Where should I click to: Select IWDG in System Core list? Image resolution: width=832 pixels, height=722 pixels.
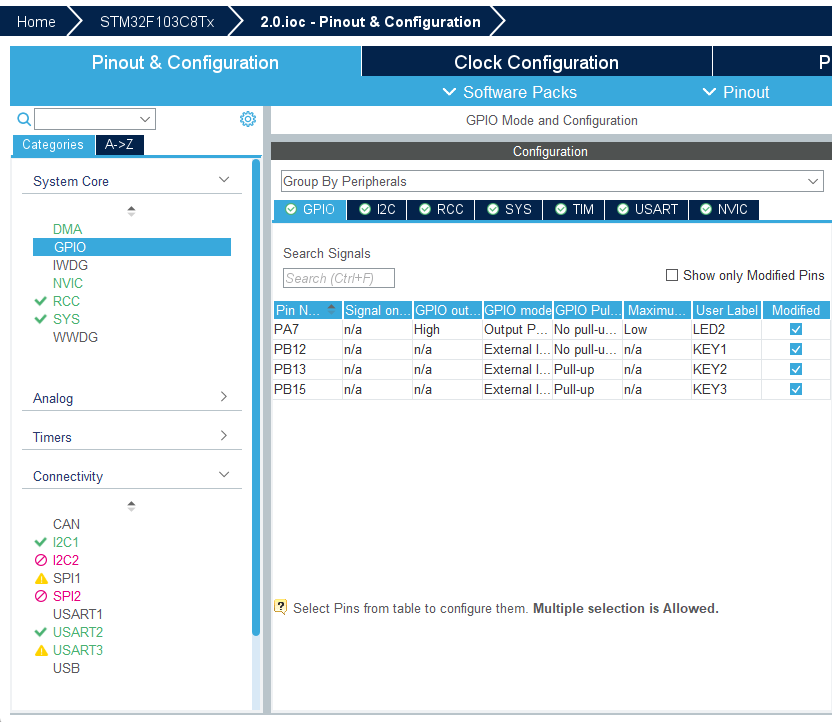(70, 265)
